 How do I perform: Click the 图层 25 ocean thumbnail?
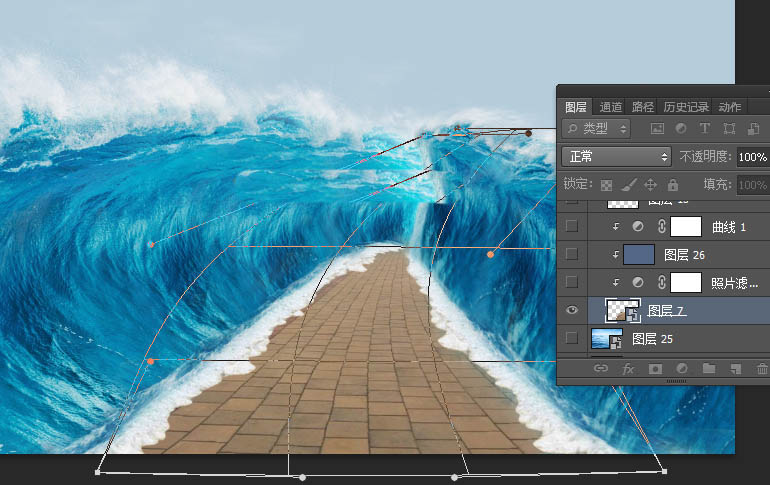click(607, 339)
